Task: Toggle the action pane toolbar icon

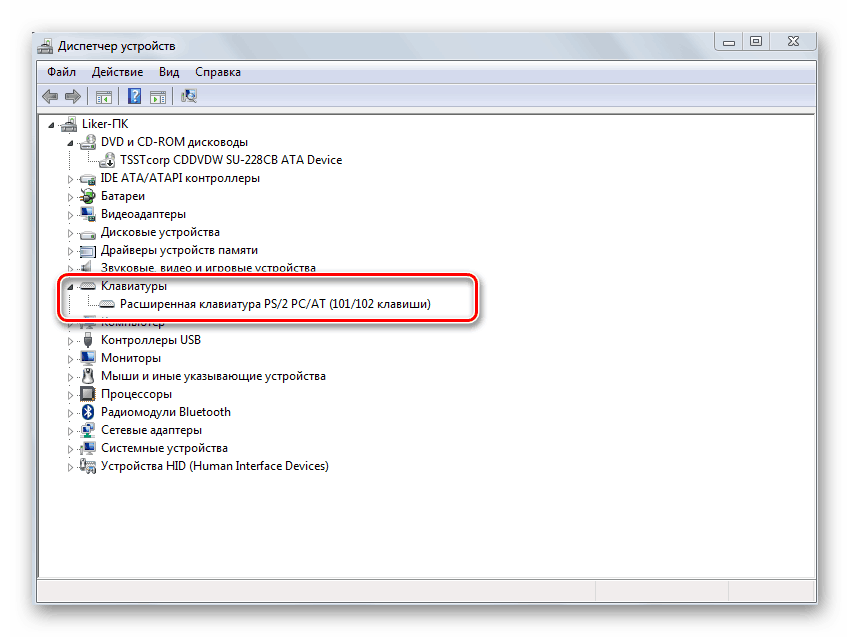Action: [158, 97]
